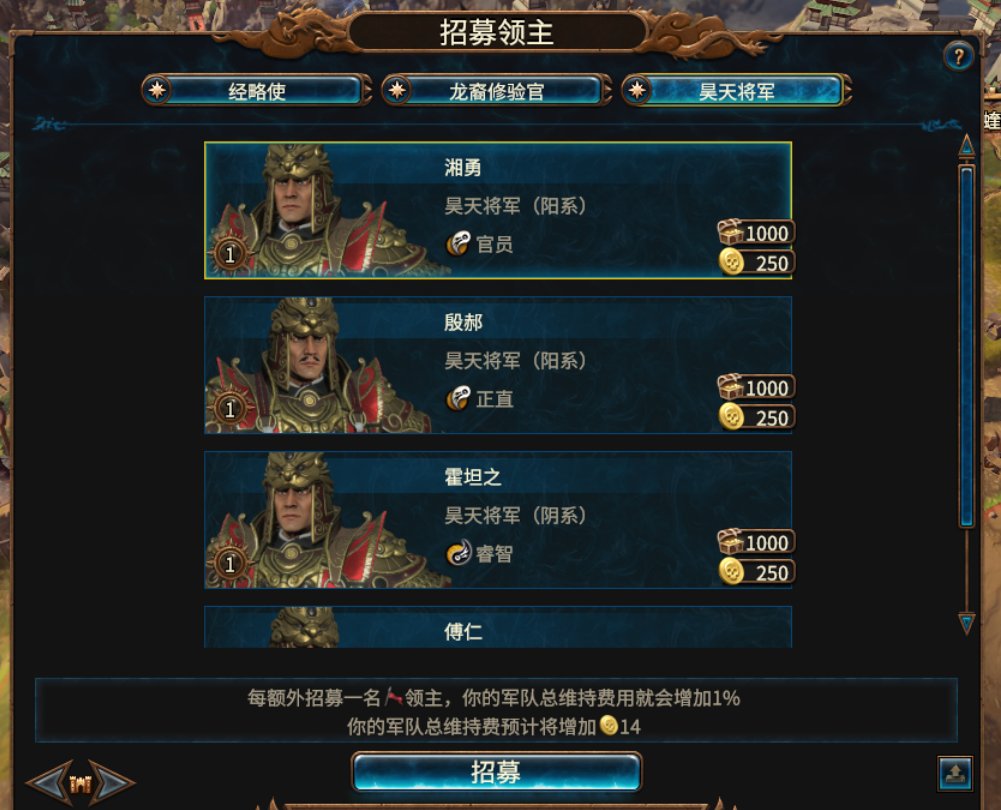Click the scrollbar up arrow
The height and width of the screenshot is (810, 1001).
(x=967, y=146)
